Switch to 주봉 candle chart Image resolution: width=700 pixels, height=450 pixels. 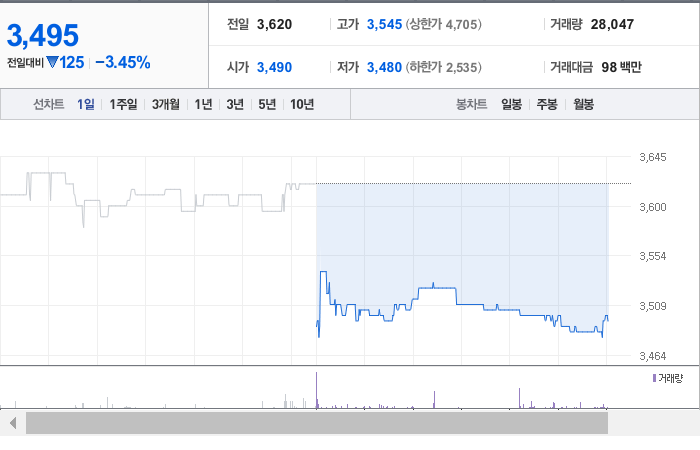(547, 104)
